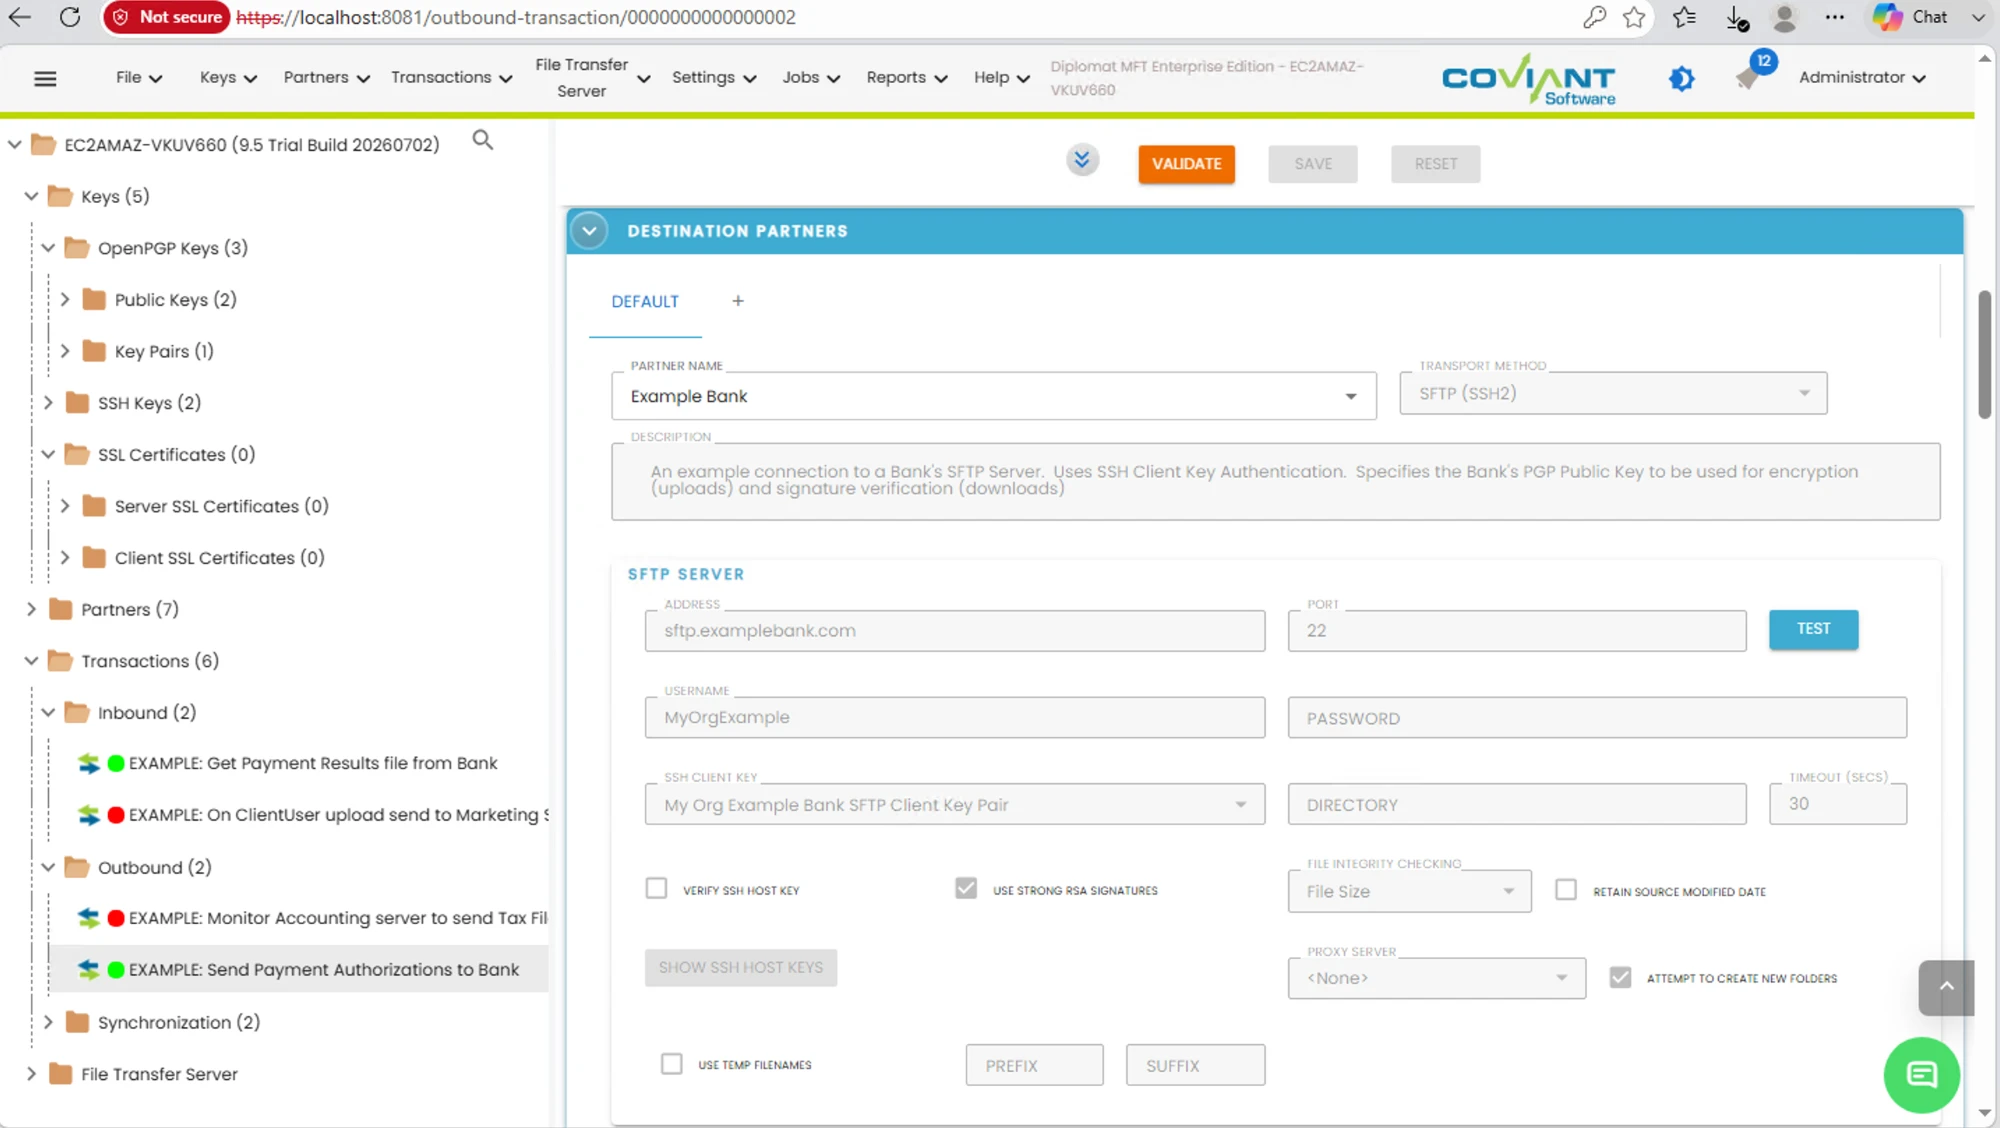Click the tree search magnifier icon
2000x1128 pixels.
coord(483,140)
